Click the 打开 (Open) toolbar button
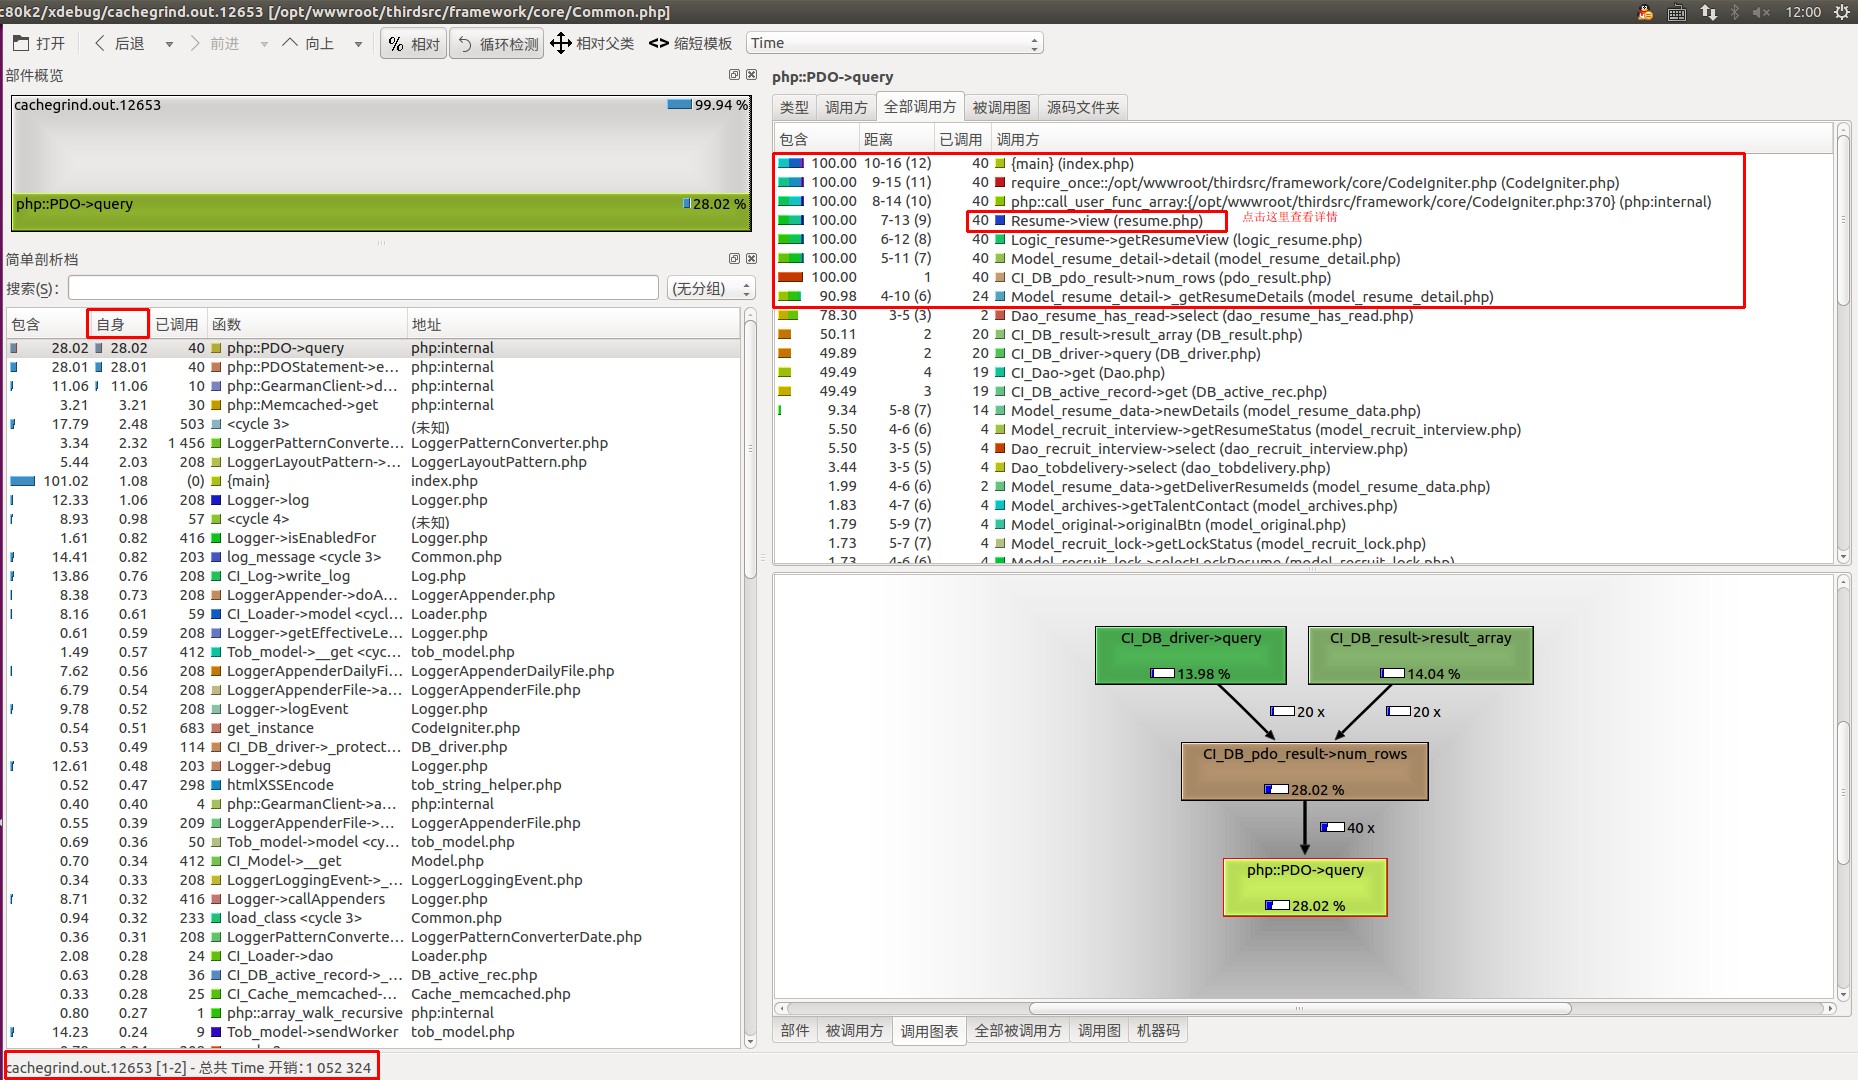Viewport: 1858px width, 1080px height. pyautogui.click(x=39, y=43)
